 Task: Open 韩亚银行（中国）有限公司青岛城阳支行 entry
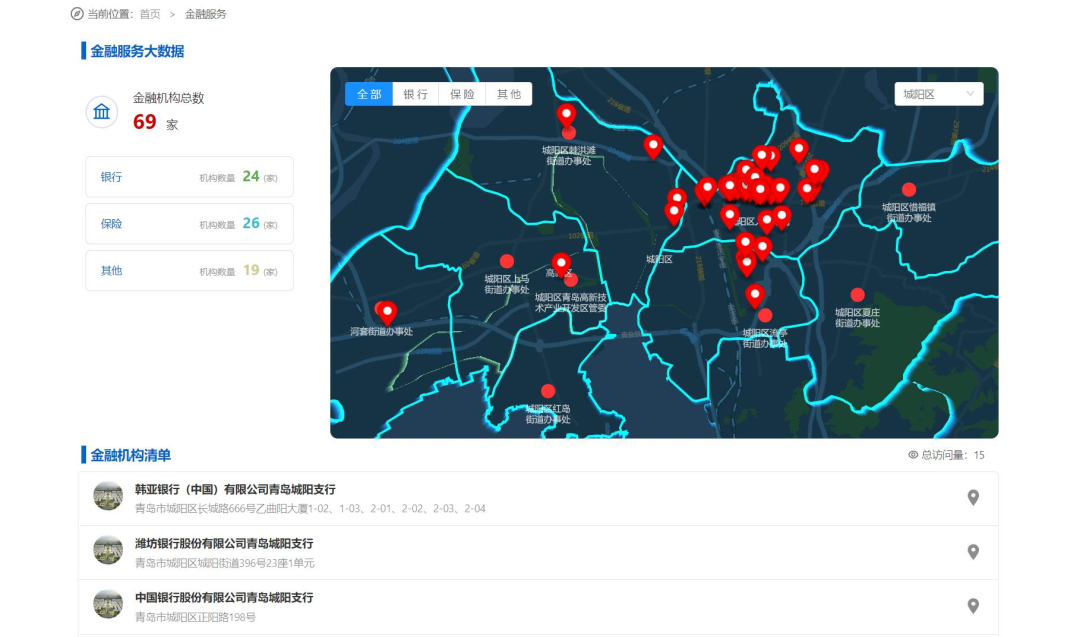[x=235, y=490]
